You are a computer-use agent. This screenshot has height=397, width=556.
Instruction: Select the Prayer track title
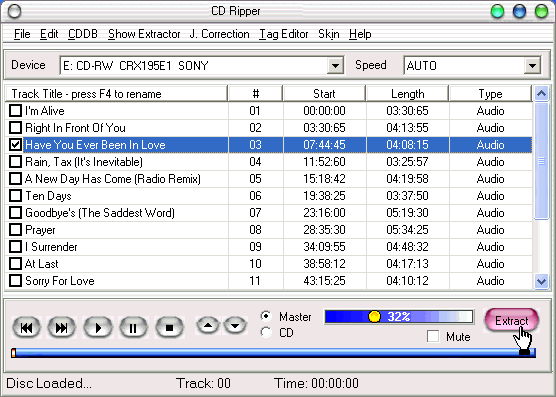pyautogui.click(x=40, y=230)
